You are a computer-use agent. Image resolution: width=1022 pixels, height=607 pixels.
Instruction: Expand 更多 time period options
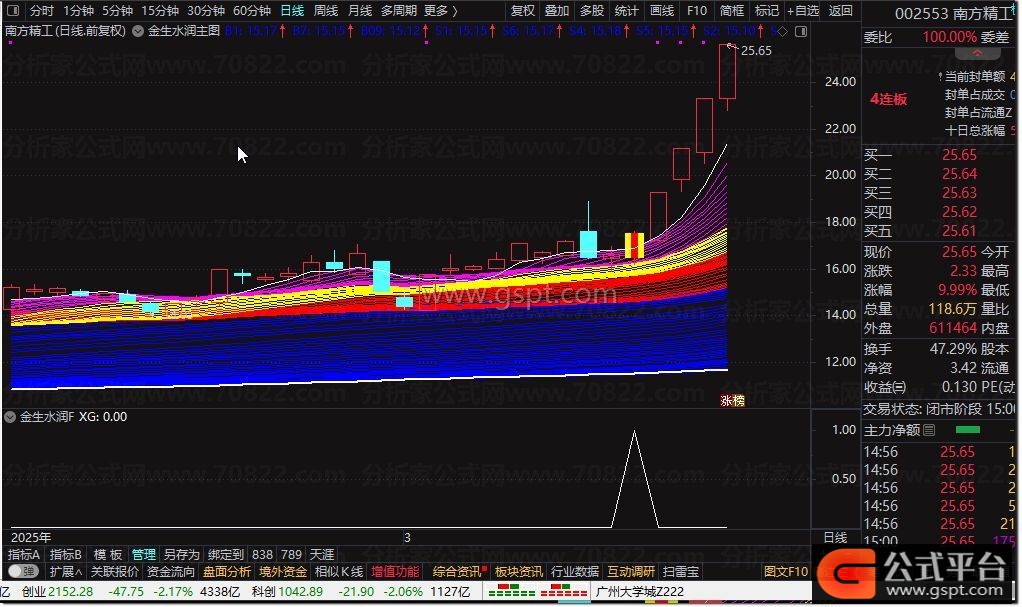440,10
